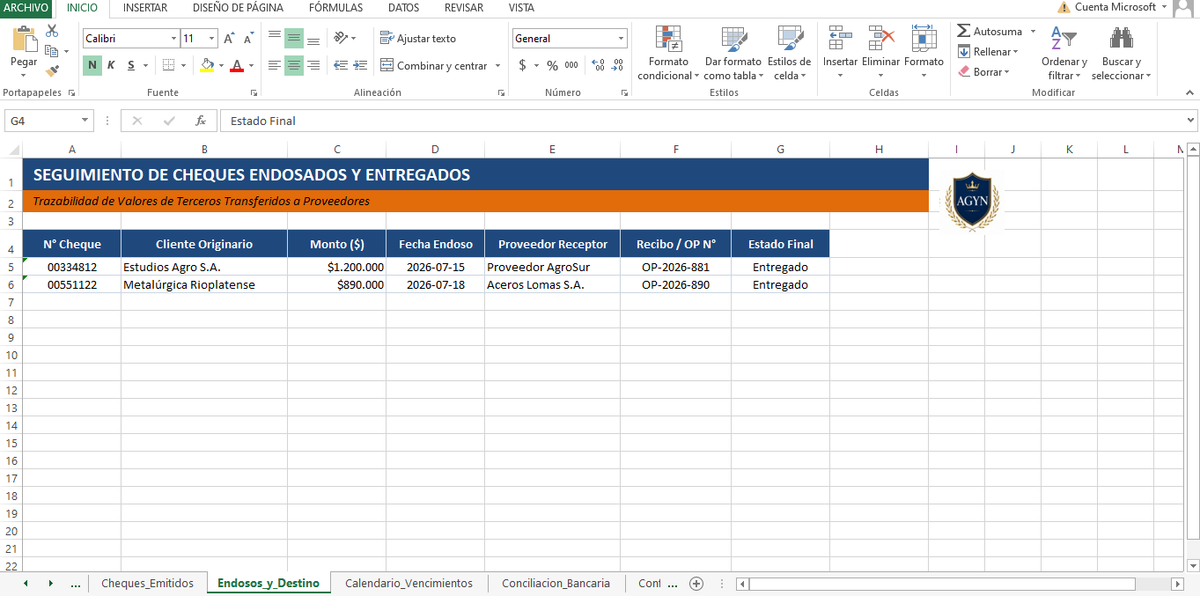
Task: Open the ARCHIVO tab
Action: (x=26, y=8)
